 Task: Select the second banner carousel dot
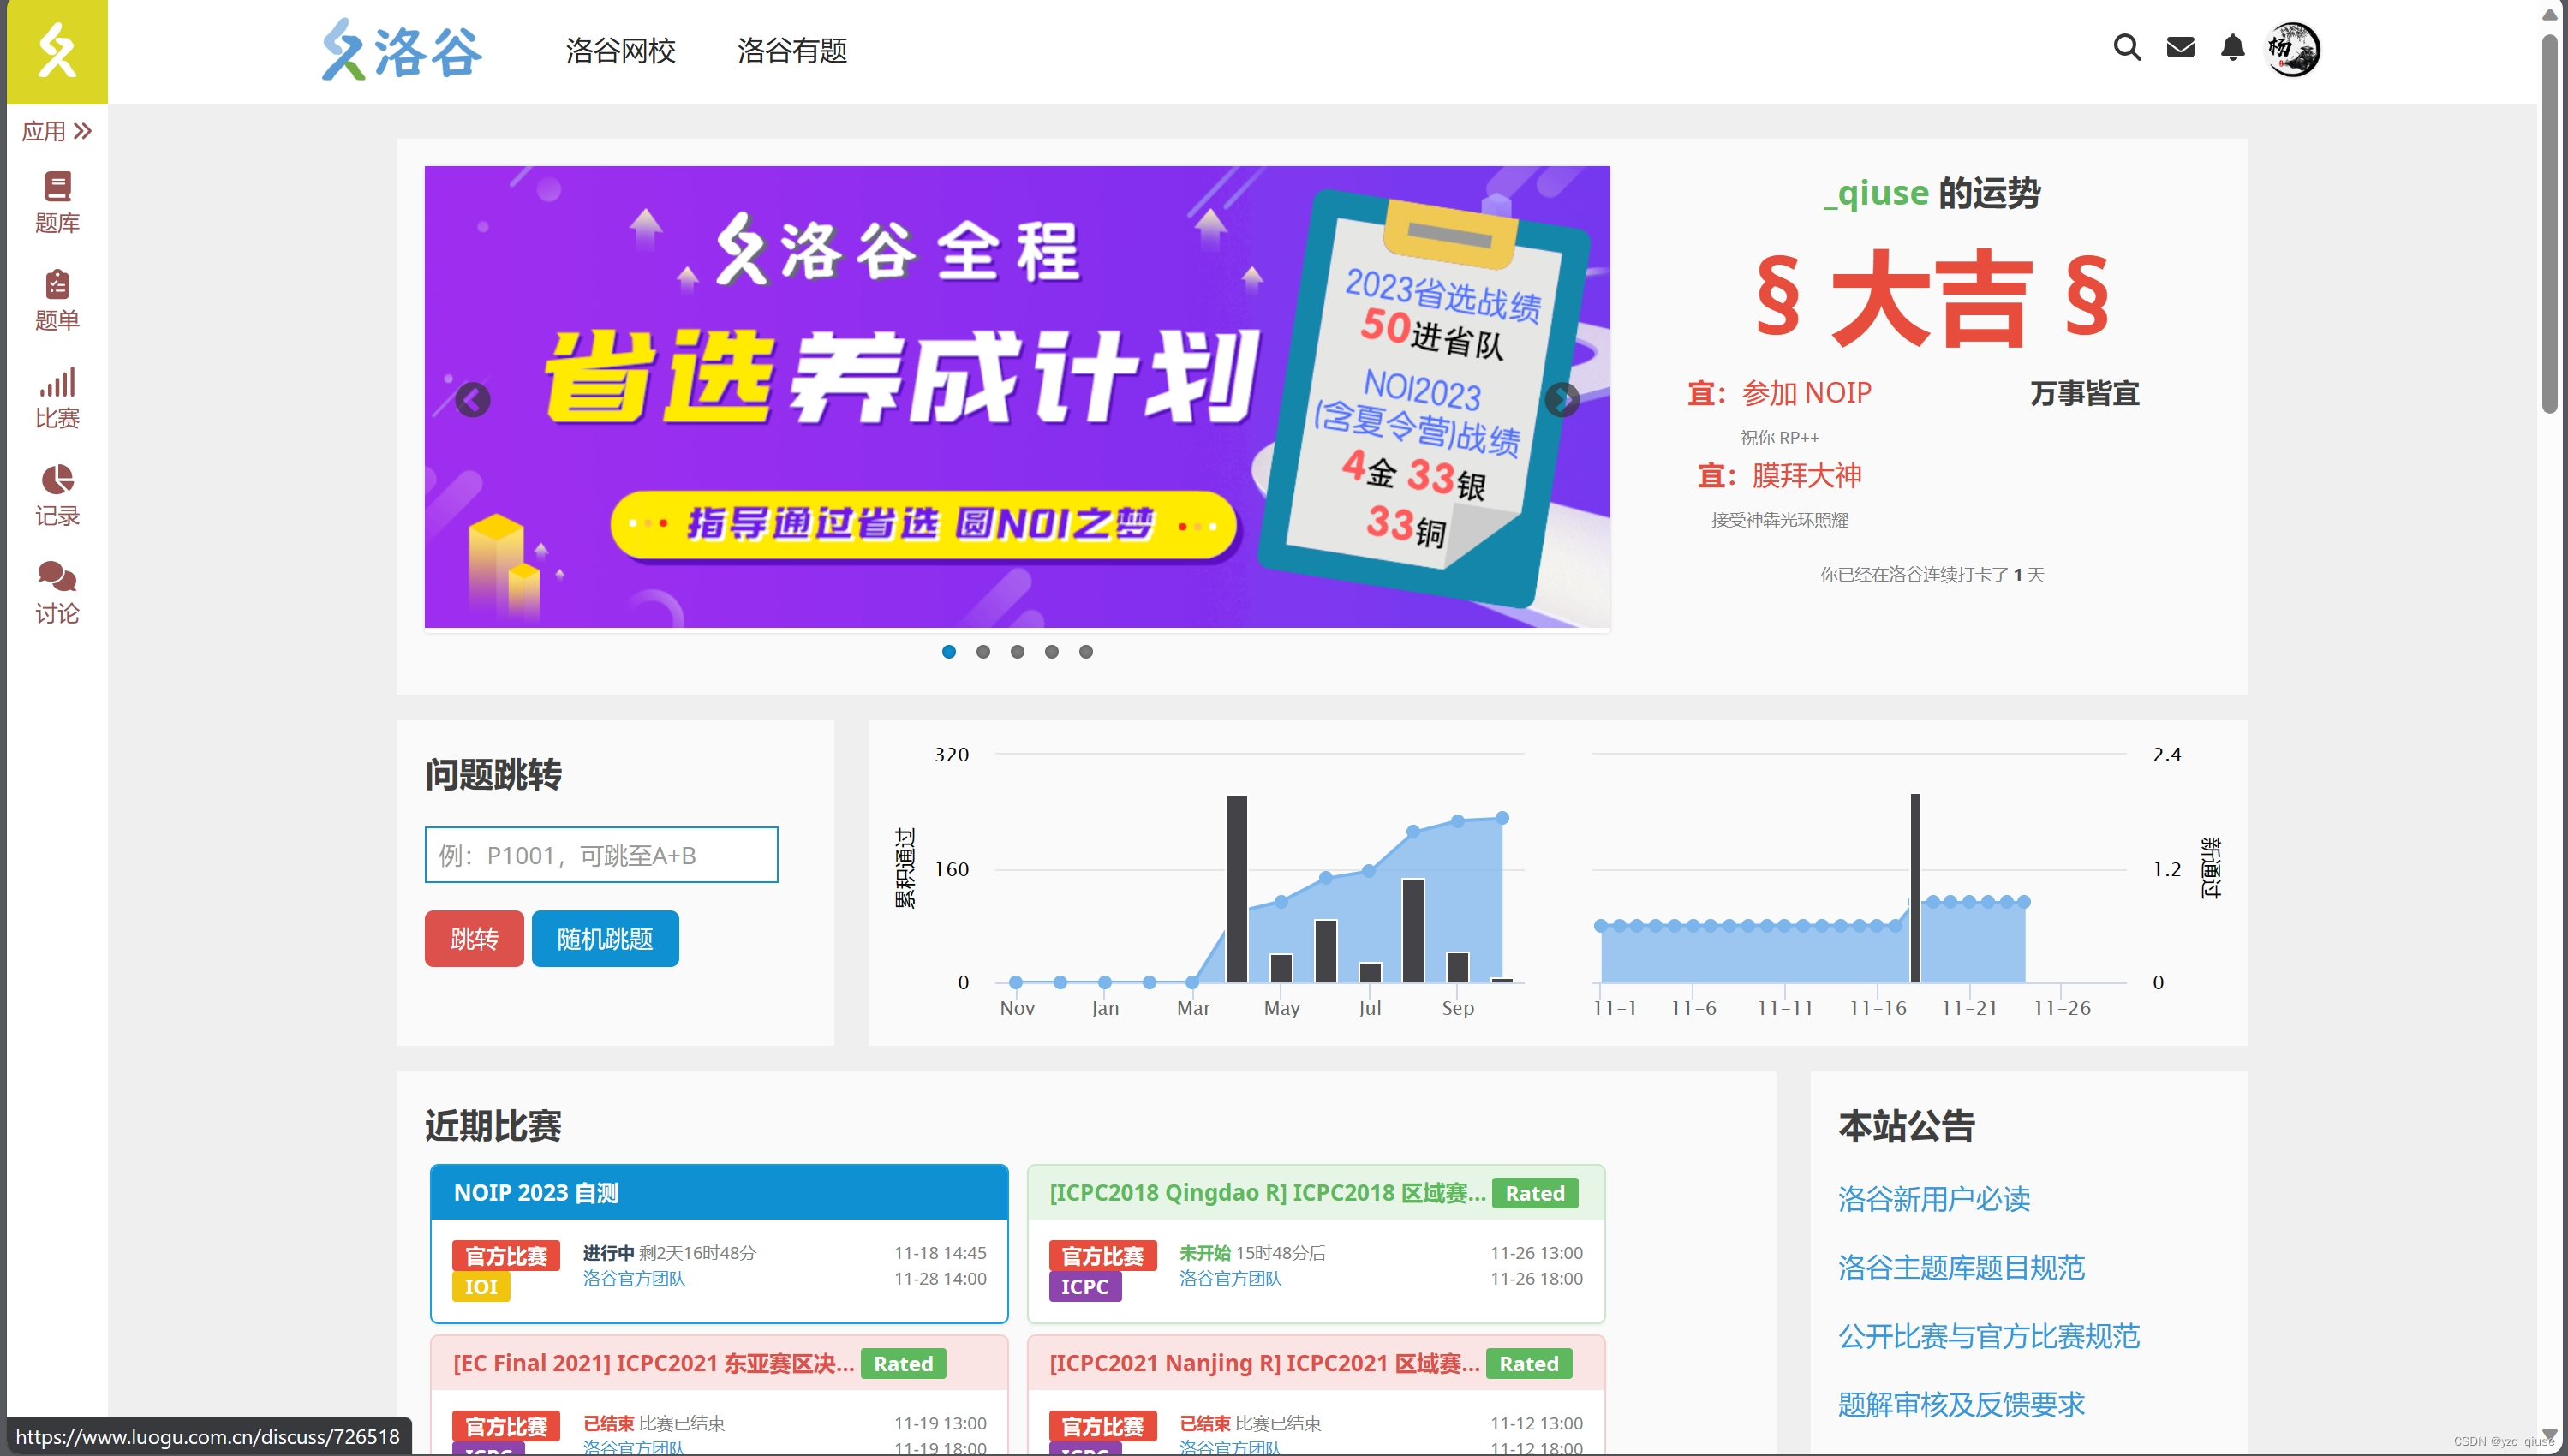(983, 652)
